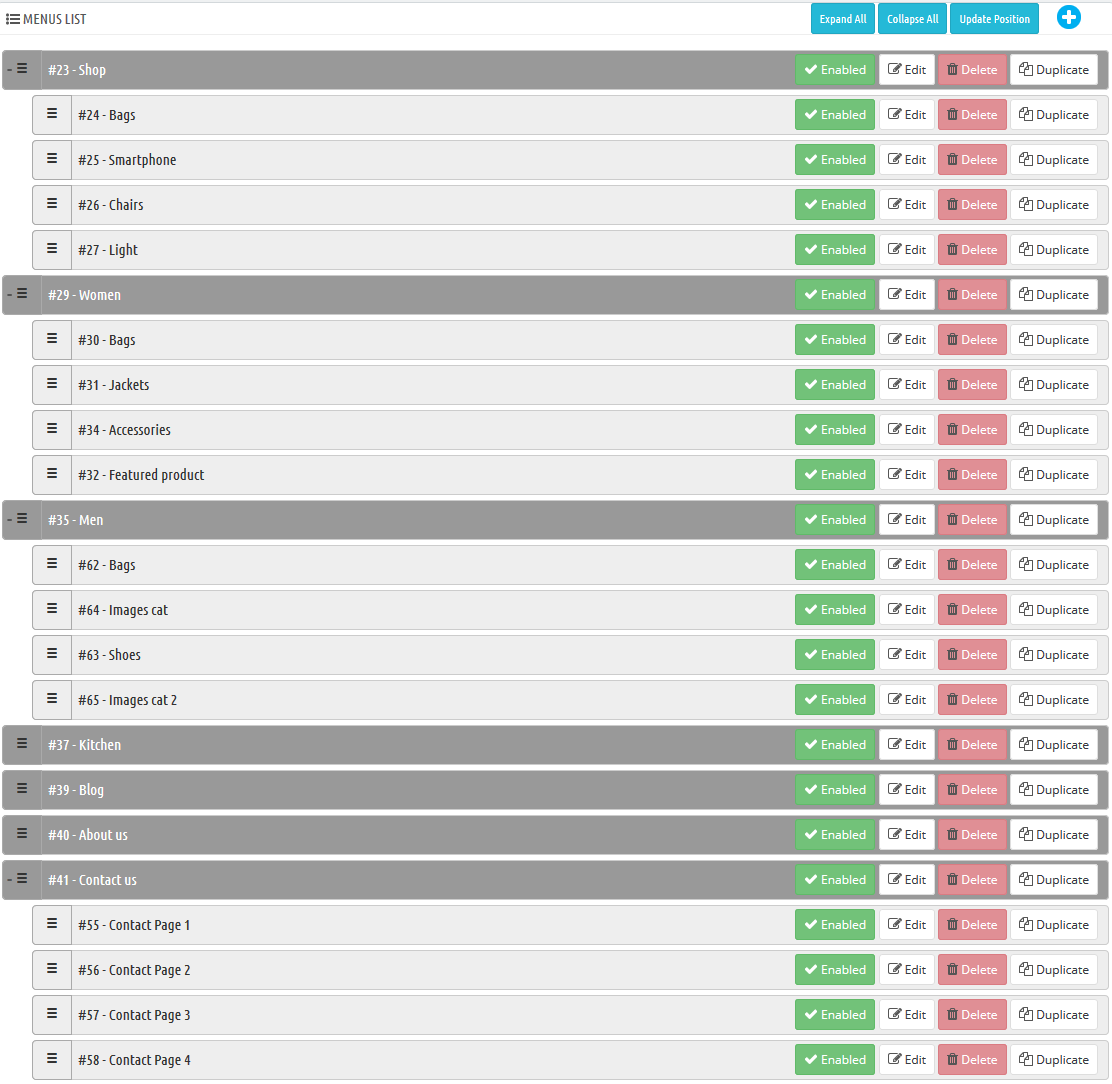The width and height of the screenshot is (1112, 1084).
Task: Grab the drag handle for #24 Bags
Action: tap(52, 114)
